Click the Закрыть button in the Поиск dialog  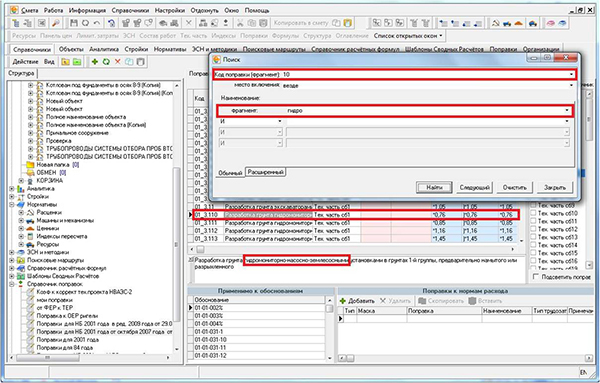554,187
